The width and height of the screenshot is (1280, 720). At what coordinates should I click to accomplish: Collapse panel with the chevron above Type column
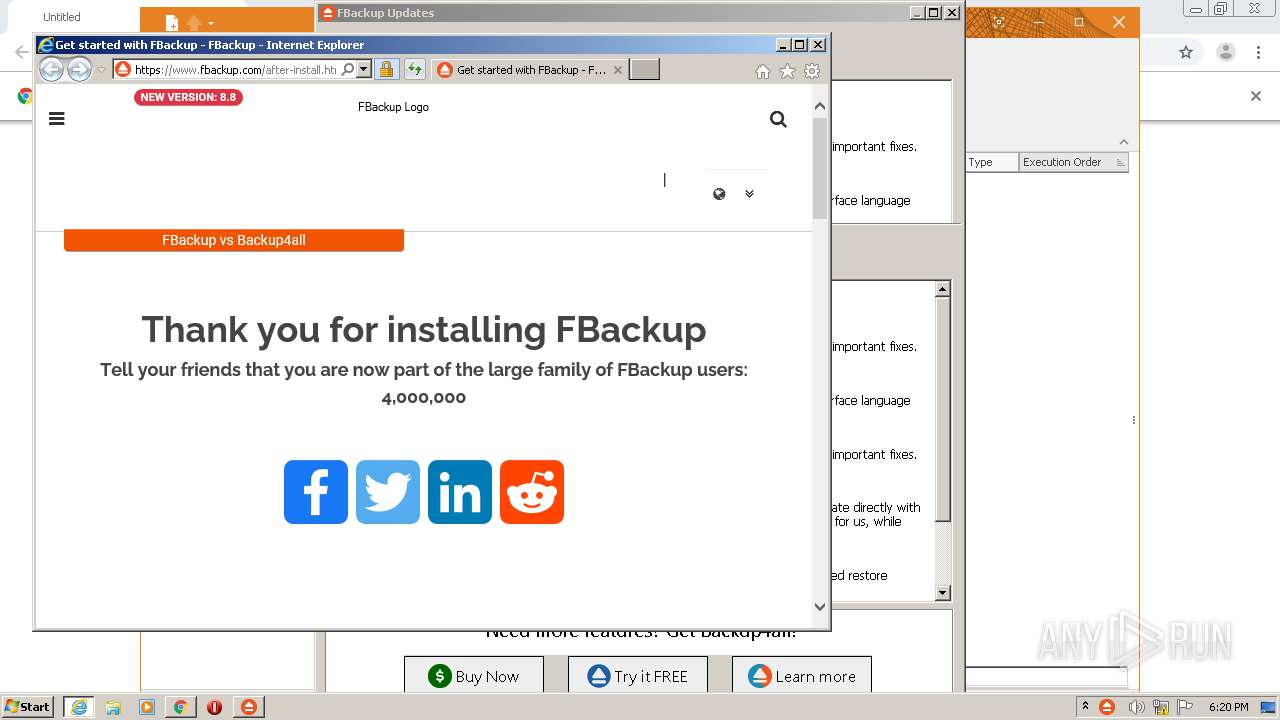1123,142
